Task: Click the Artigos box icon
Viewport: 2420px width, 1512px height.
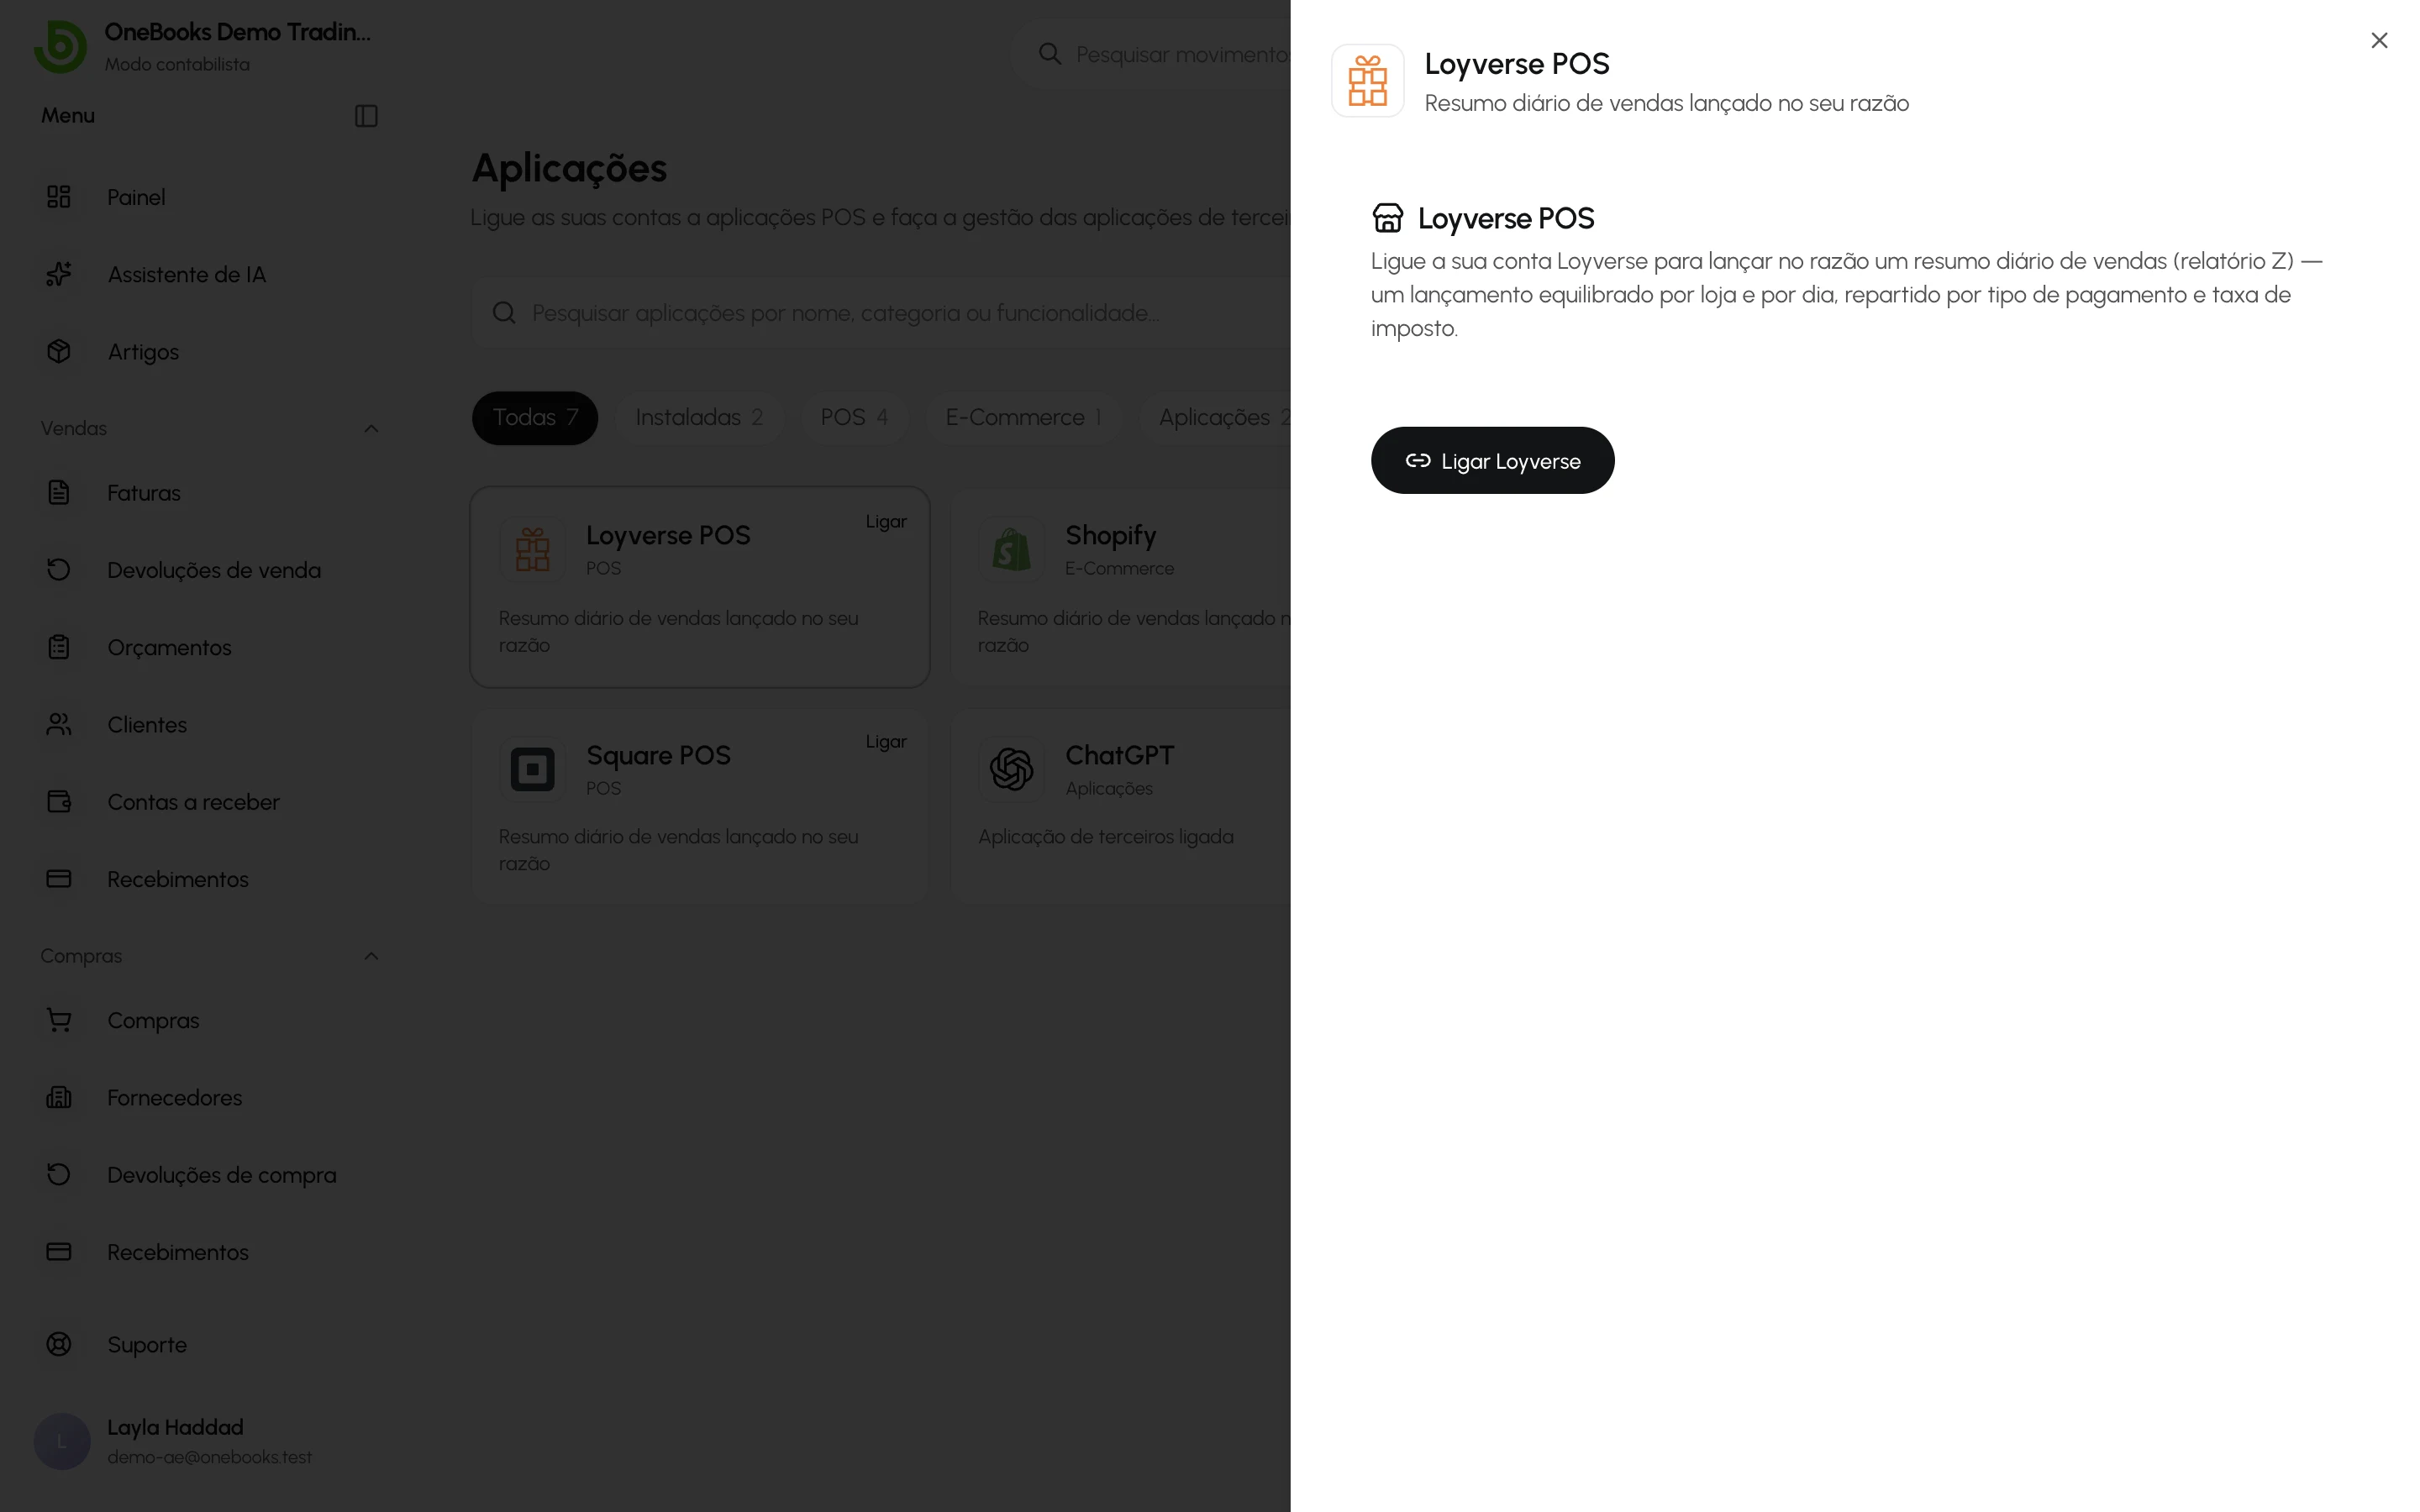Action: [59, 351]
